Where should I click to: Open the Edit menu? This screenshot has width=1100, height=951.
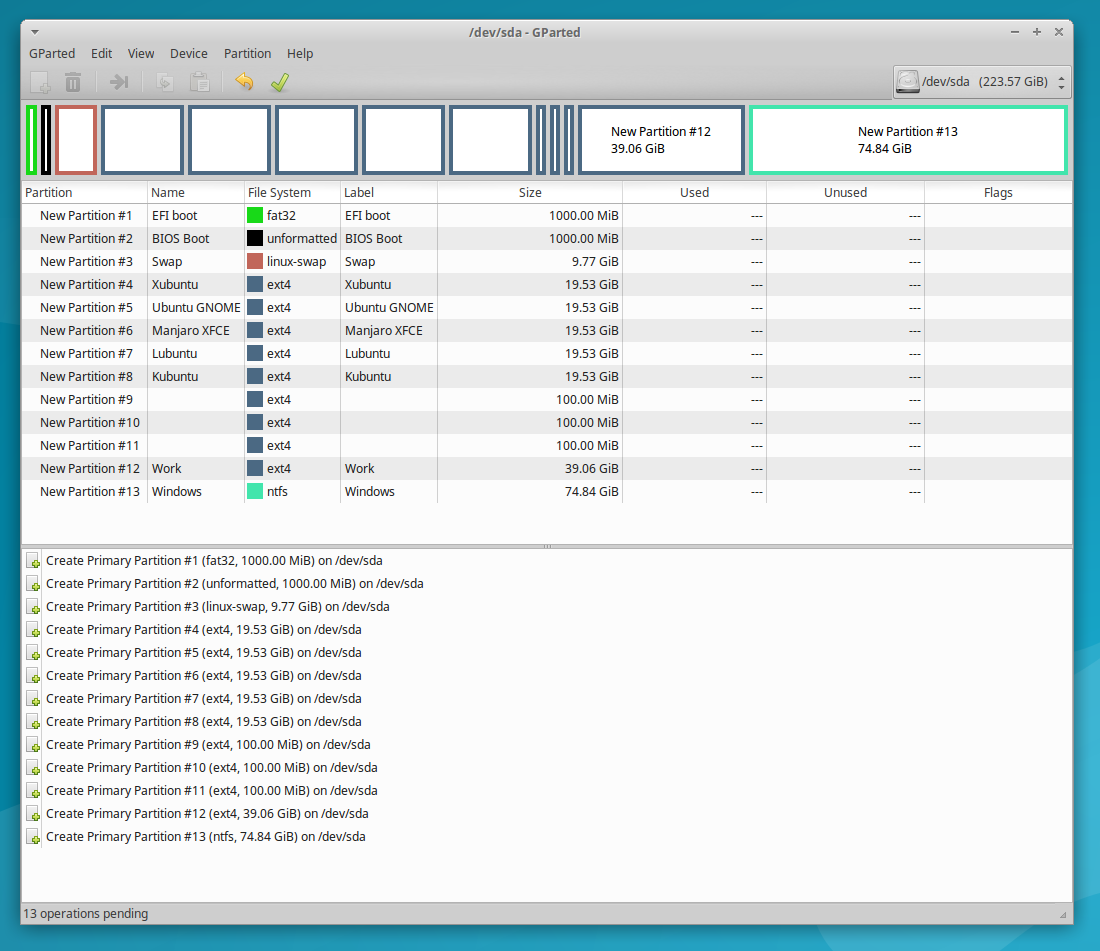coord(101,53)
